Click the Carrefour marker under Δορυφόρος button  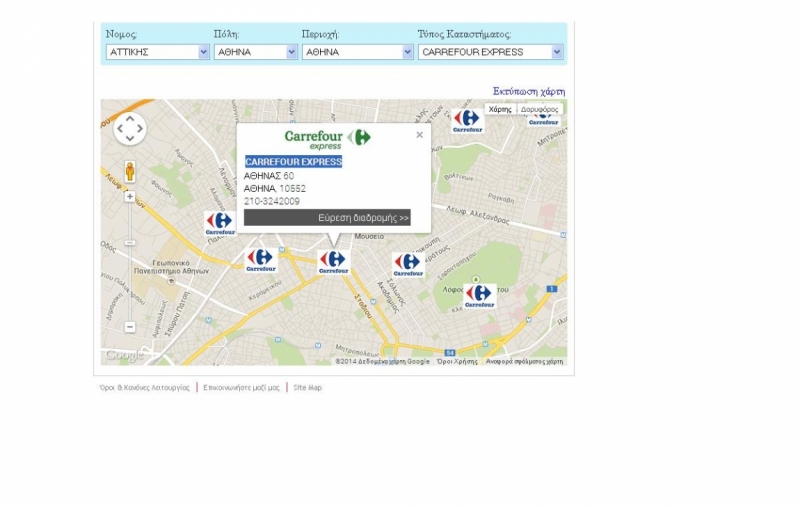pyautogui.click(x=544, y=120)
